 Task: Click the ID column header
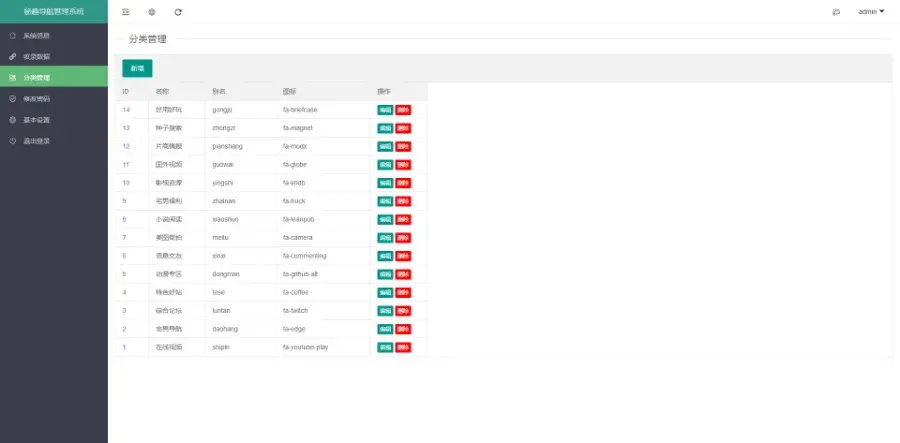126,92
